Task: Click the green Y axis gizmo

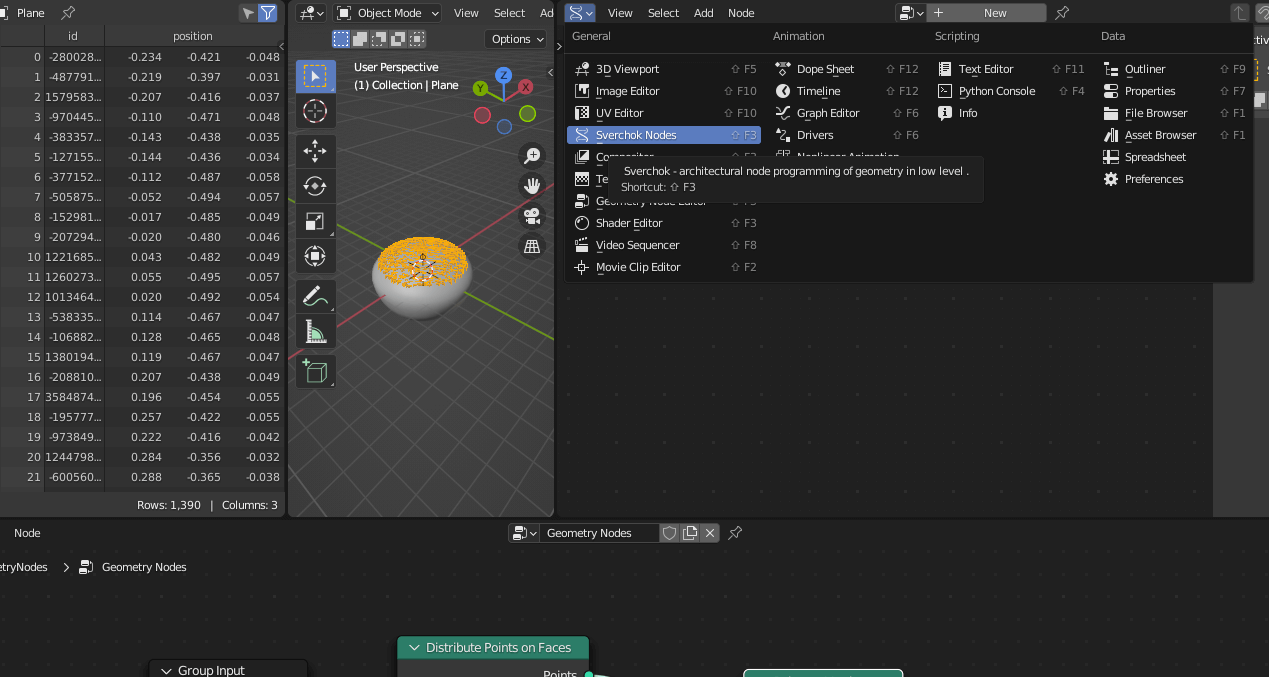Action: click(x=481, y=88)
